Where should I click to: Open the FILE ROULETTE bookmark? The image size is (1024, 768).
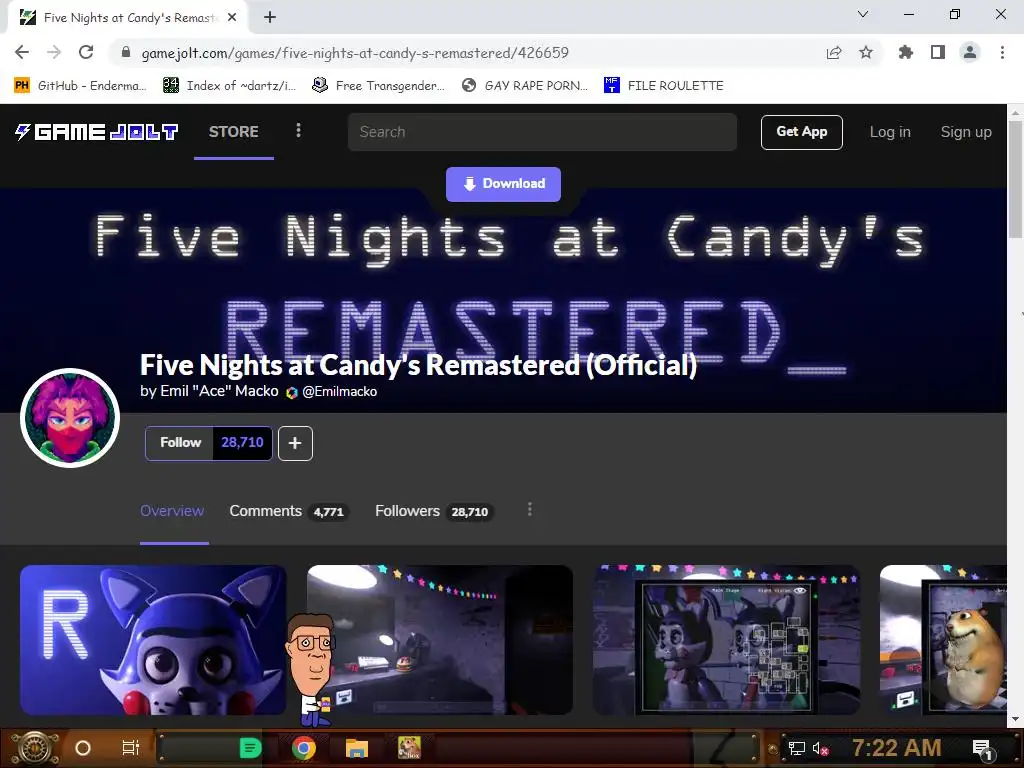point(664,86)
